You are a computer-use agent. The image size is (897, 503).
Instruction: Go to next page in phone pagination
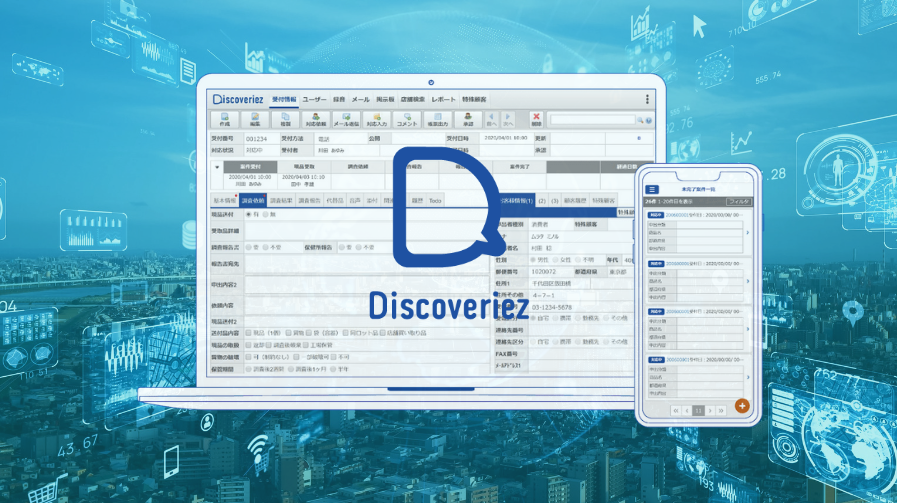pyautogui.click(x=713, y=410)
